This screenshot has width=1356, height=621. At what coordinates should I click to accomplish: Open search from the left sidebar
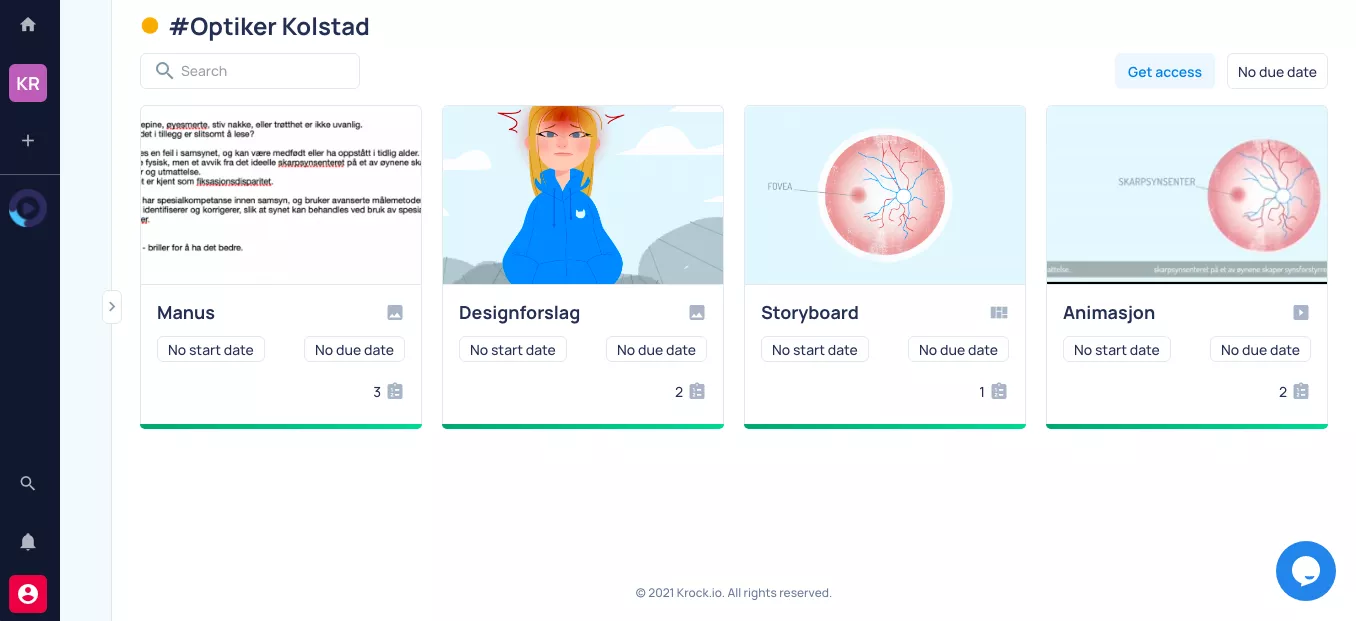(x=28, y=483)
